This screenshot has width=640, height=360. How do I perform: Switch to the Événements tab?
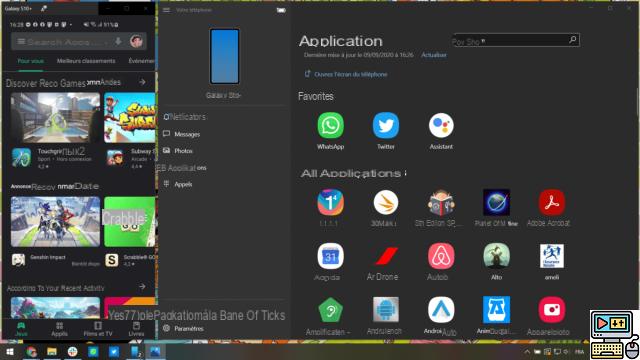coord(141,61)
